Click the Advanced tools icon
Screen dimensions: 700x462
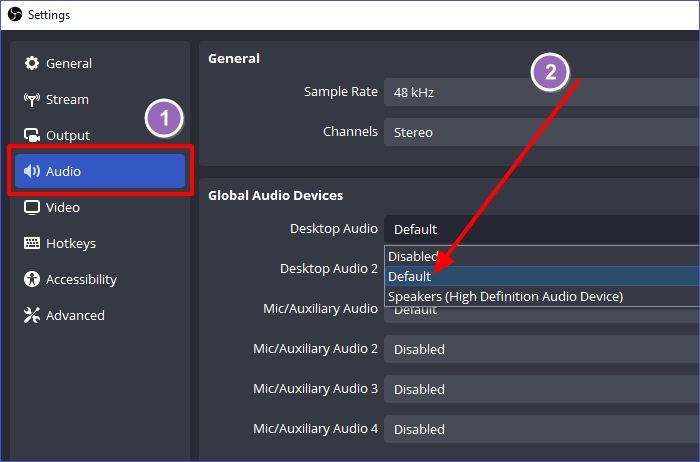pos(31,316)
